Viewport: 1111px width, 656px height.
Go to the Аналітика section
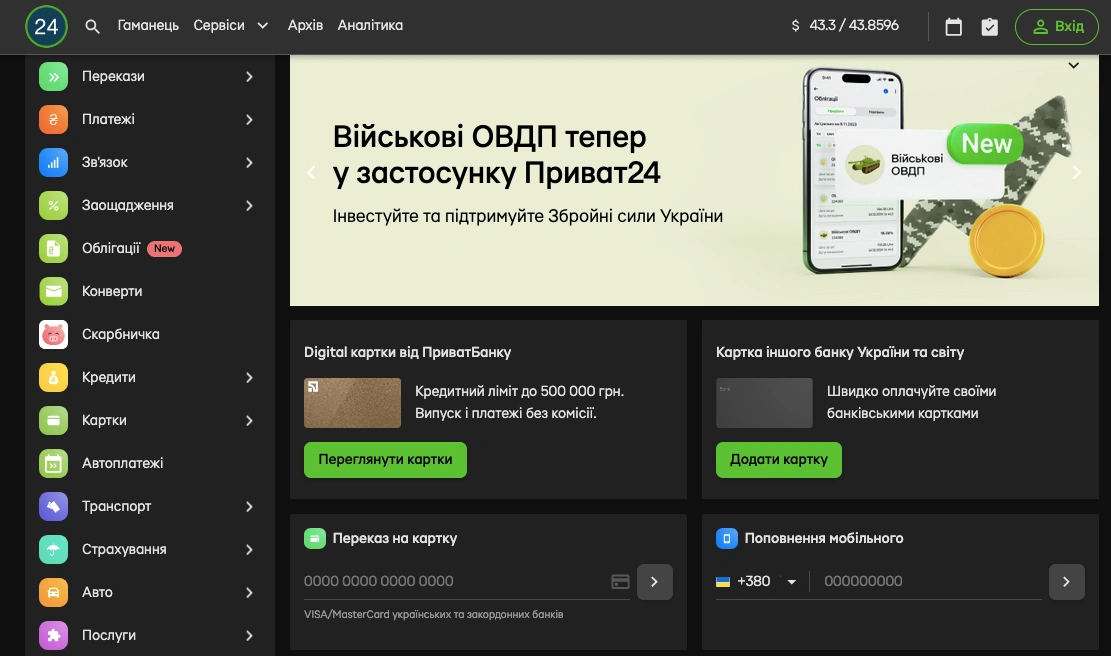(370, 26)
